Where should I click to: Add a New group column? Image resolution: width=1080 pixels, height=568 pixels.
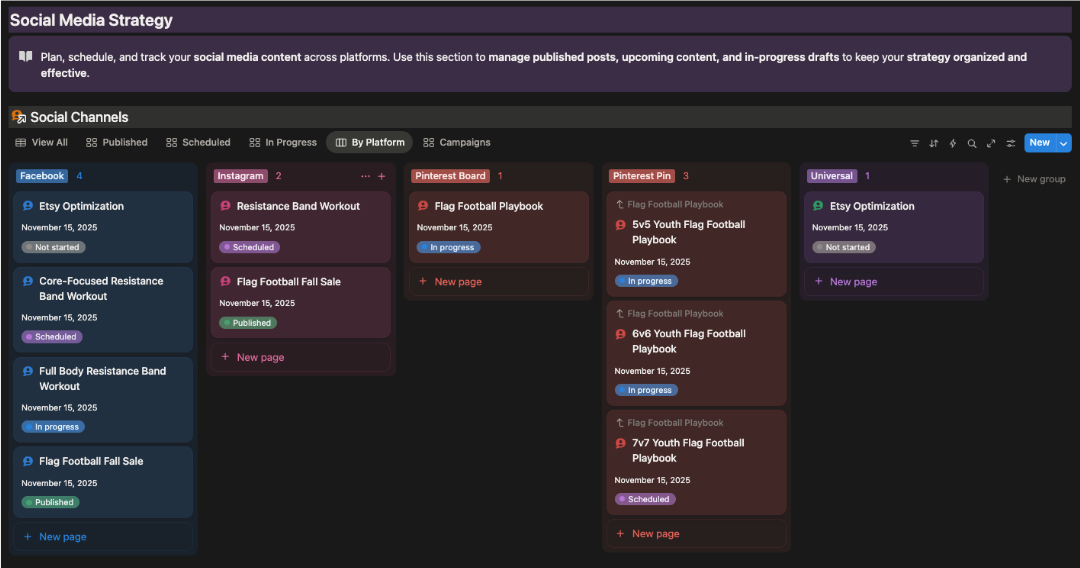tap(1034, 179)
